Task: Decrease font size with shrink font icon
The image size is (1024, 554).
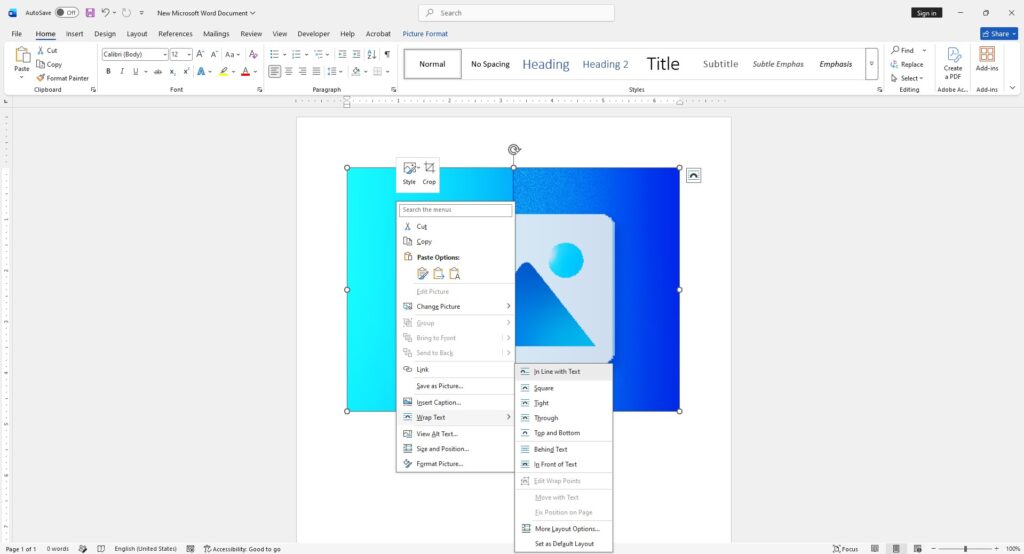Action: coord(214,54)
